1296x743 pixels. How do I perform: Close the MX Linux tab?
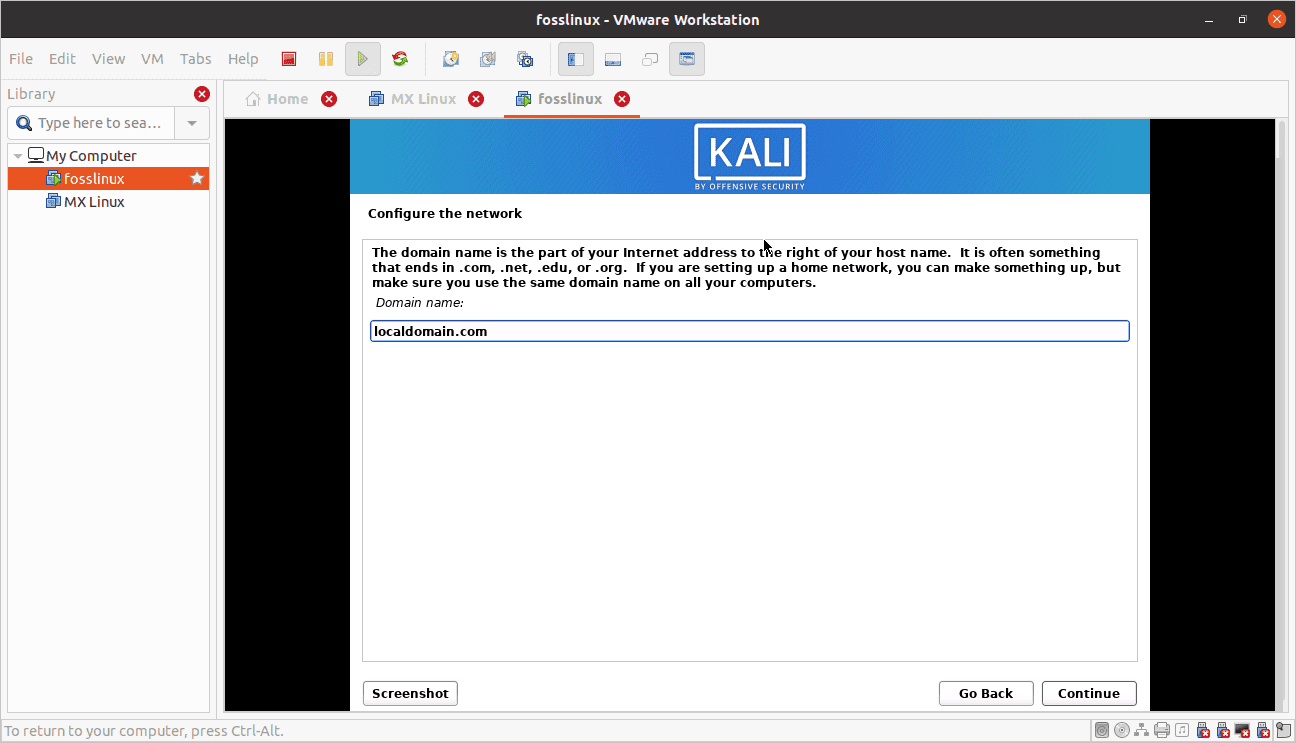pyautogui.click(x=476, y=98)
